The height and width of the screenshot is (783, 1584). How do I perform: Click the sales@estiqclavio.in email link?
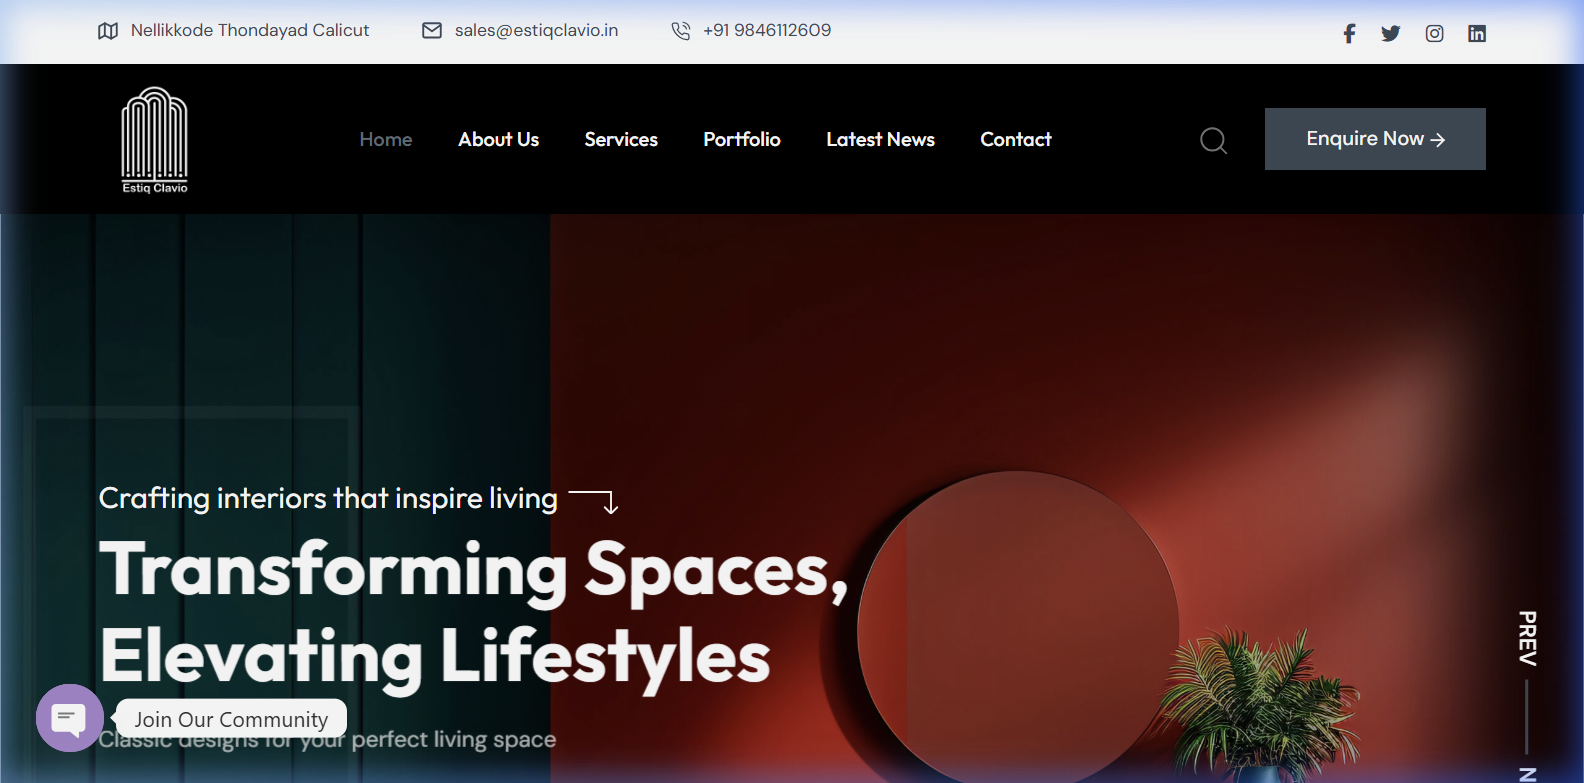(536, 31)
